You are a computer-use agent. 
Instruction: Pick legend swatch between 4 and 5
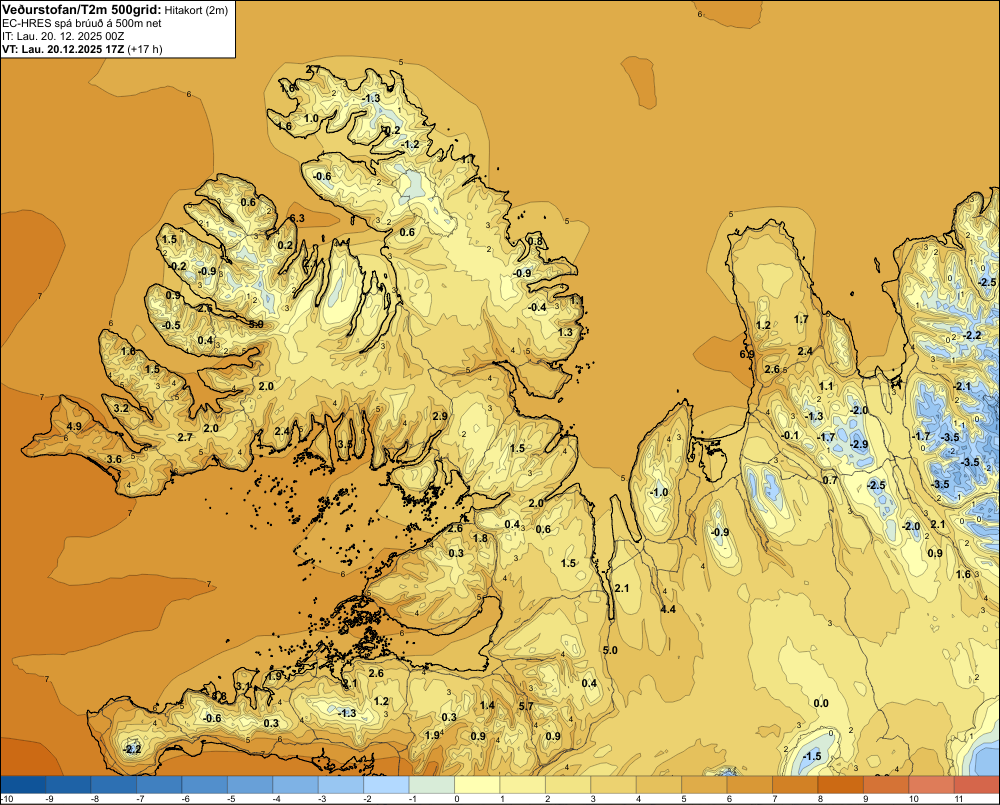659,785
